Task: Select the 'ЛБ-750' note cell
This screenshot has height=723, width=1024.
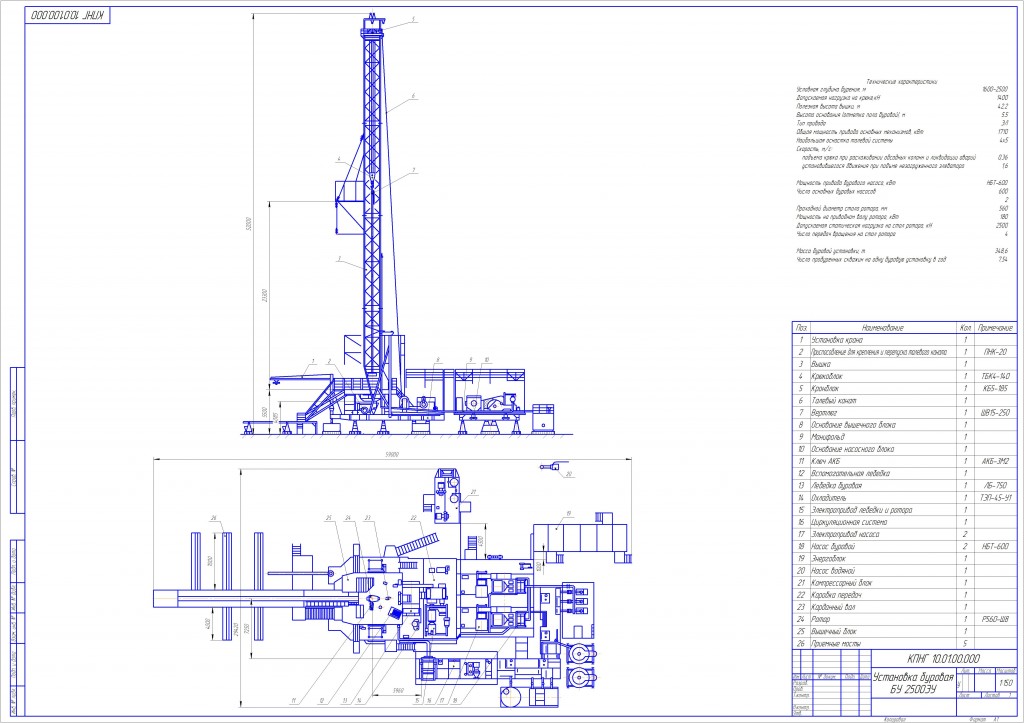Action: pyautogui.click(x=995, y=486)
